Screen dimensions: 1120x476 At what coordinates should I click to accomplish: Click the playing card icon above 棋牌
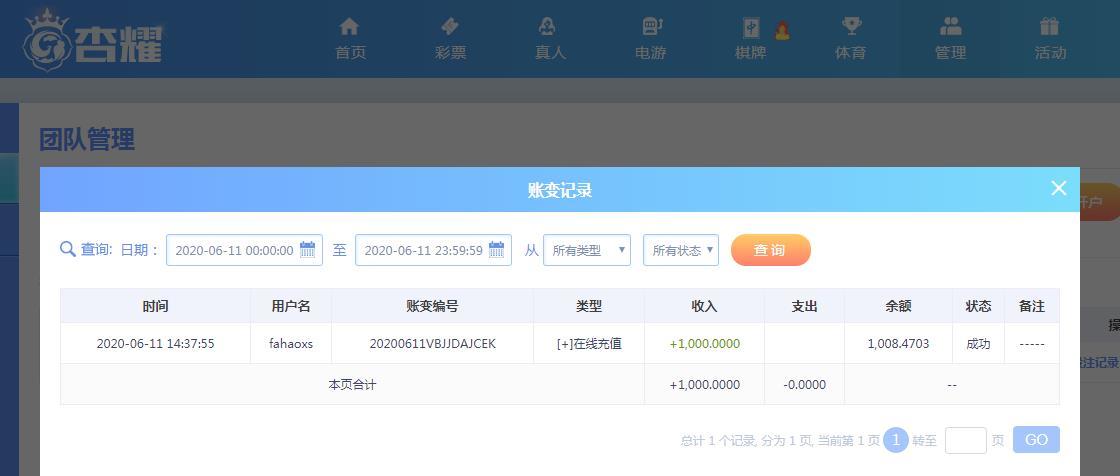[751, 28]
